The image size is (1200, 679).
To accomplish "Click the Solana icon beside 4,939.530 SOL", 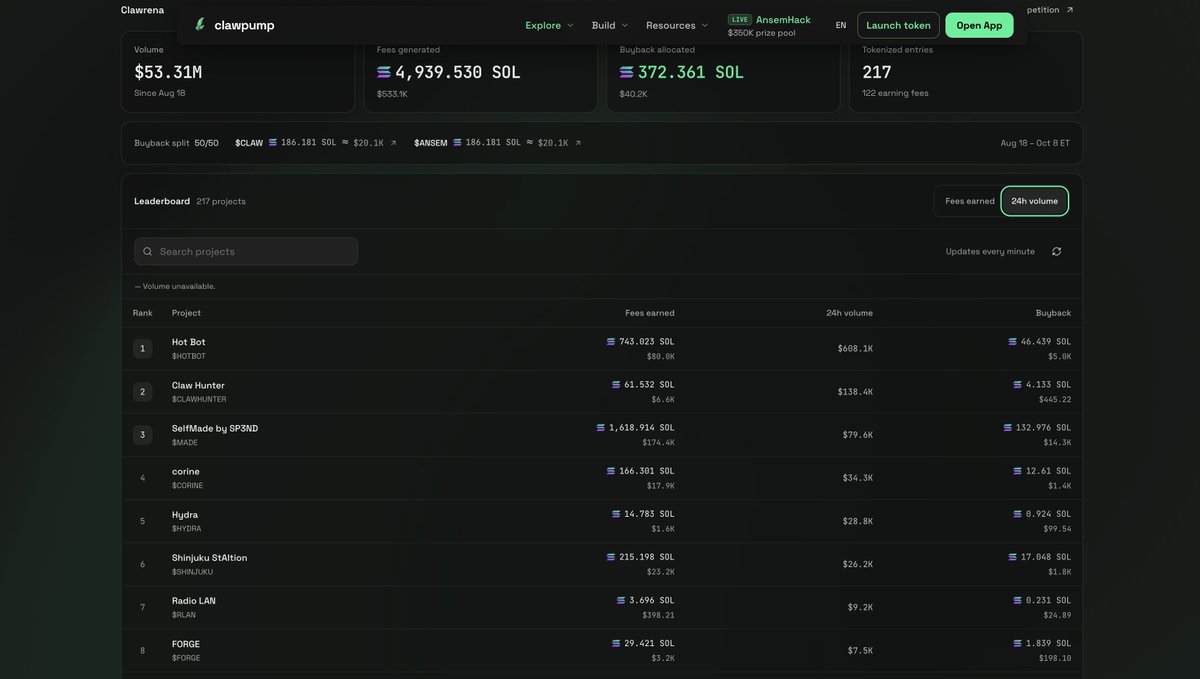I will [384, 72].
